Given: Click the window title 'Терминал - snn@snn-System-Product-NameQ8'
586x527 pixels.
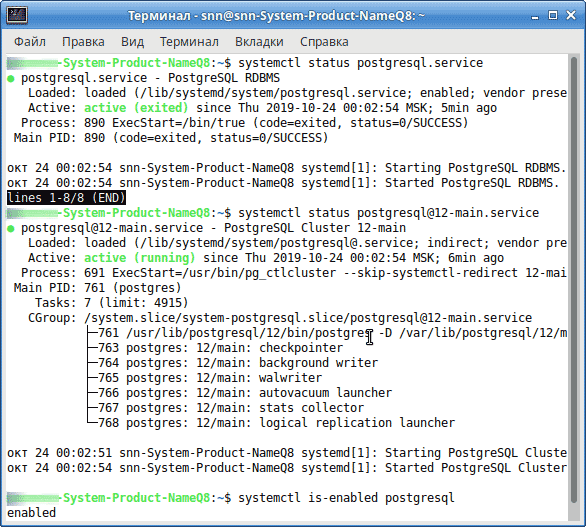Looking at the screenshot, I should click(277, 16).
